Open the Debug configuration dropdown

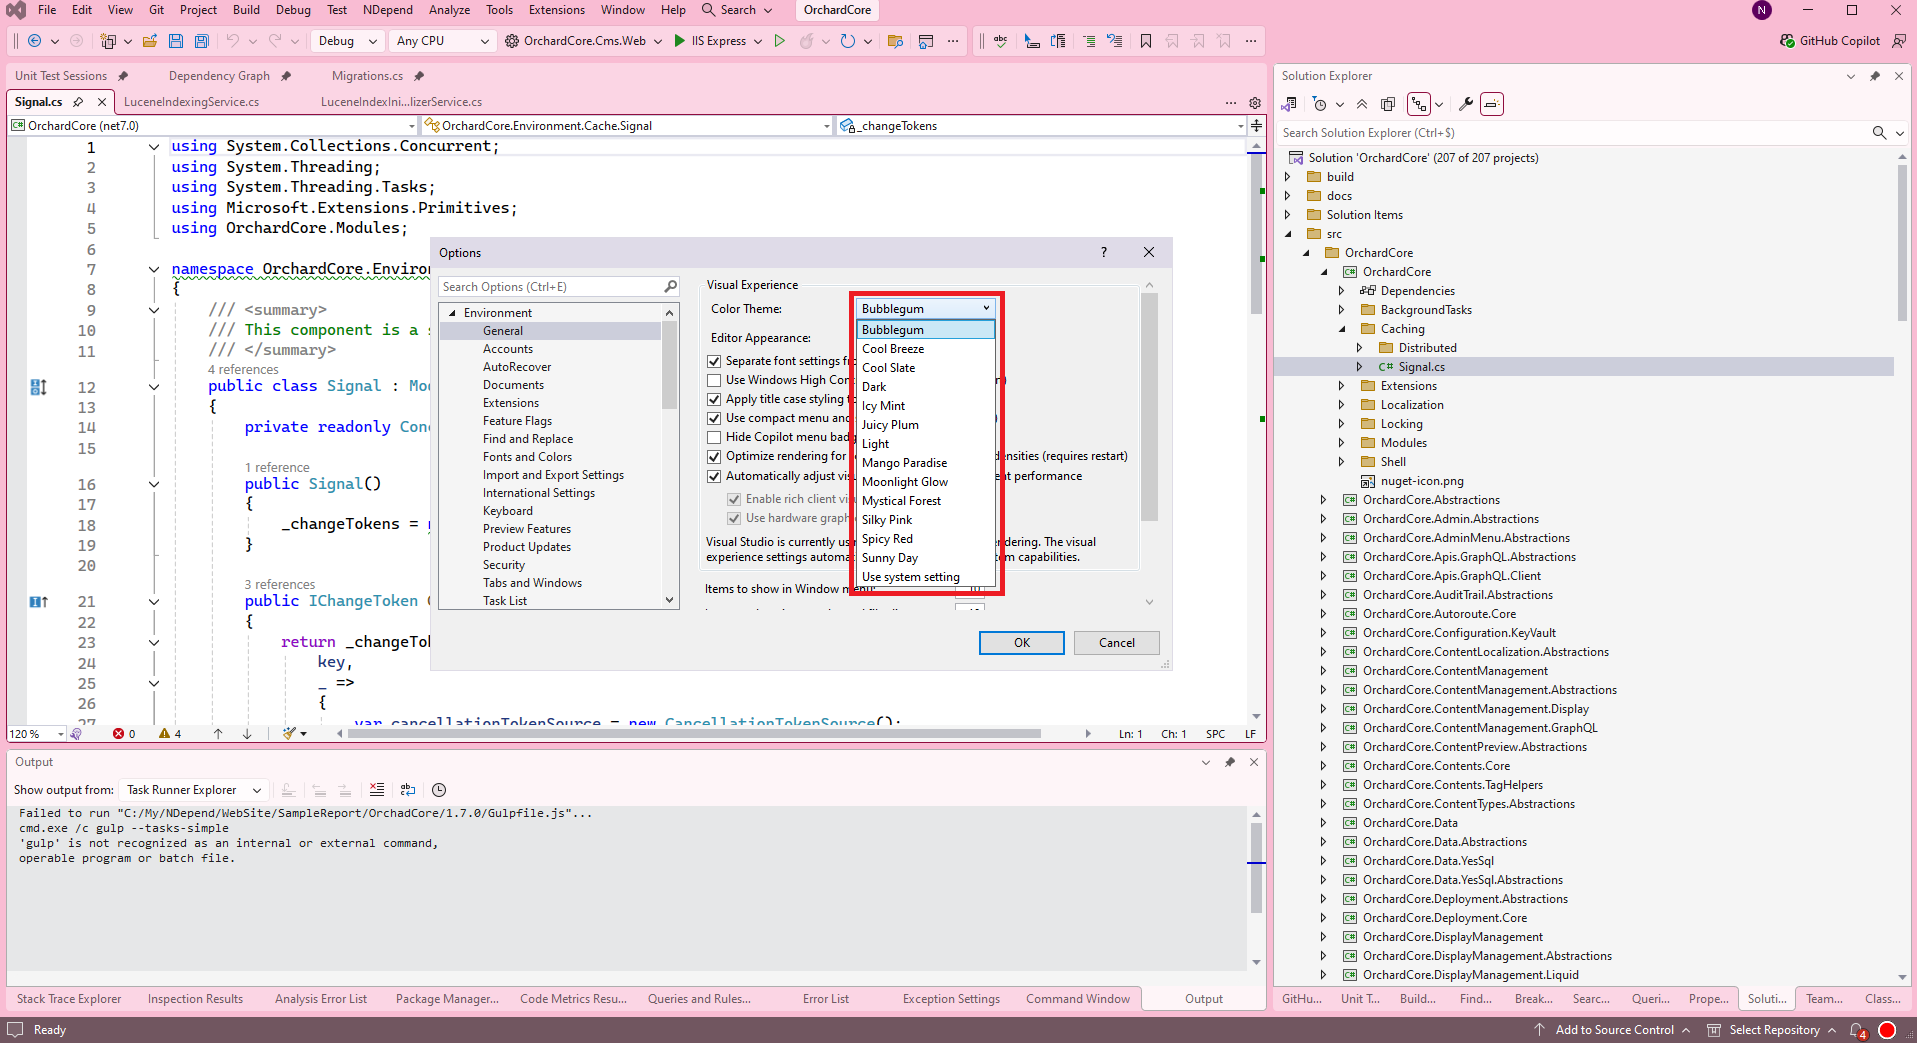point(346,41)
